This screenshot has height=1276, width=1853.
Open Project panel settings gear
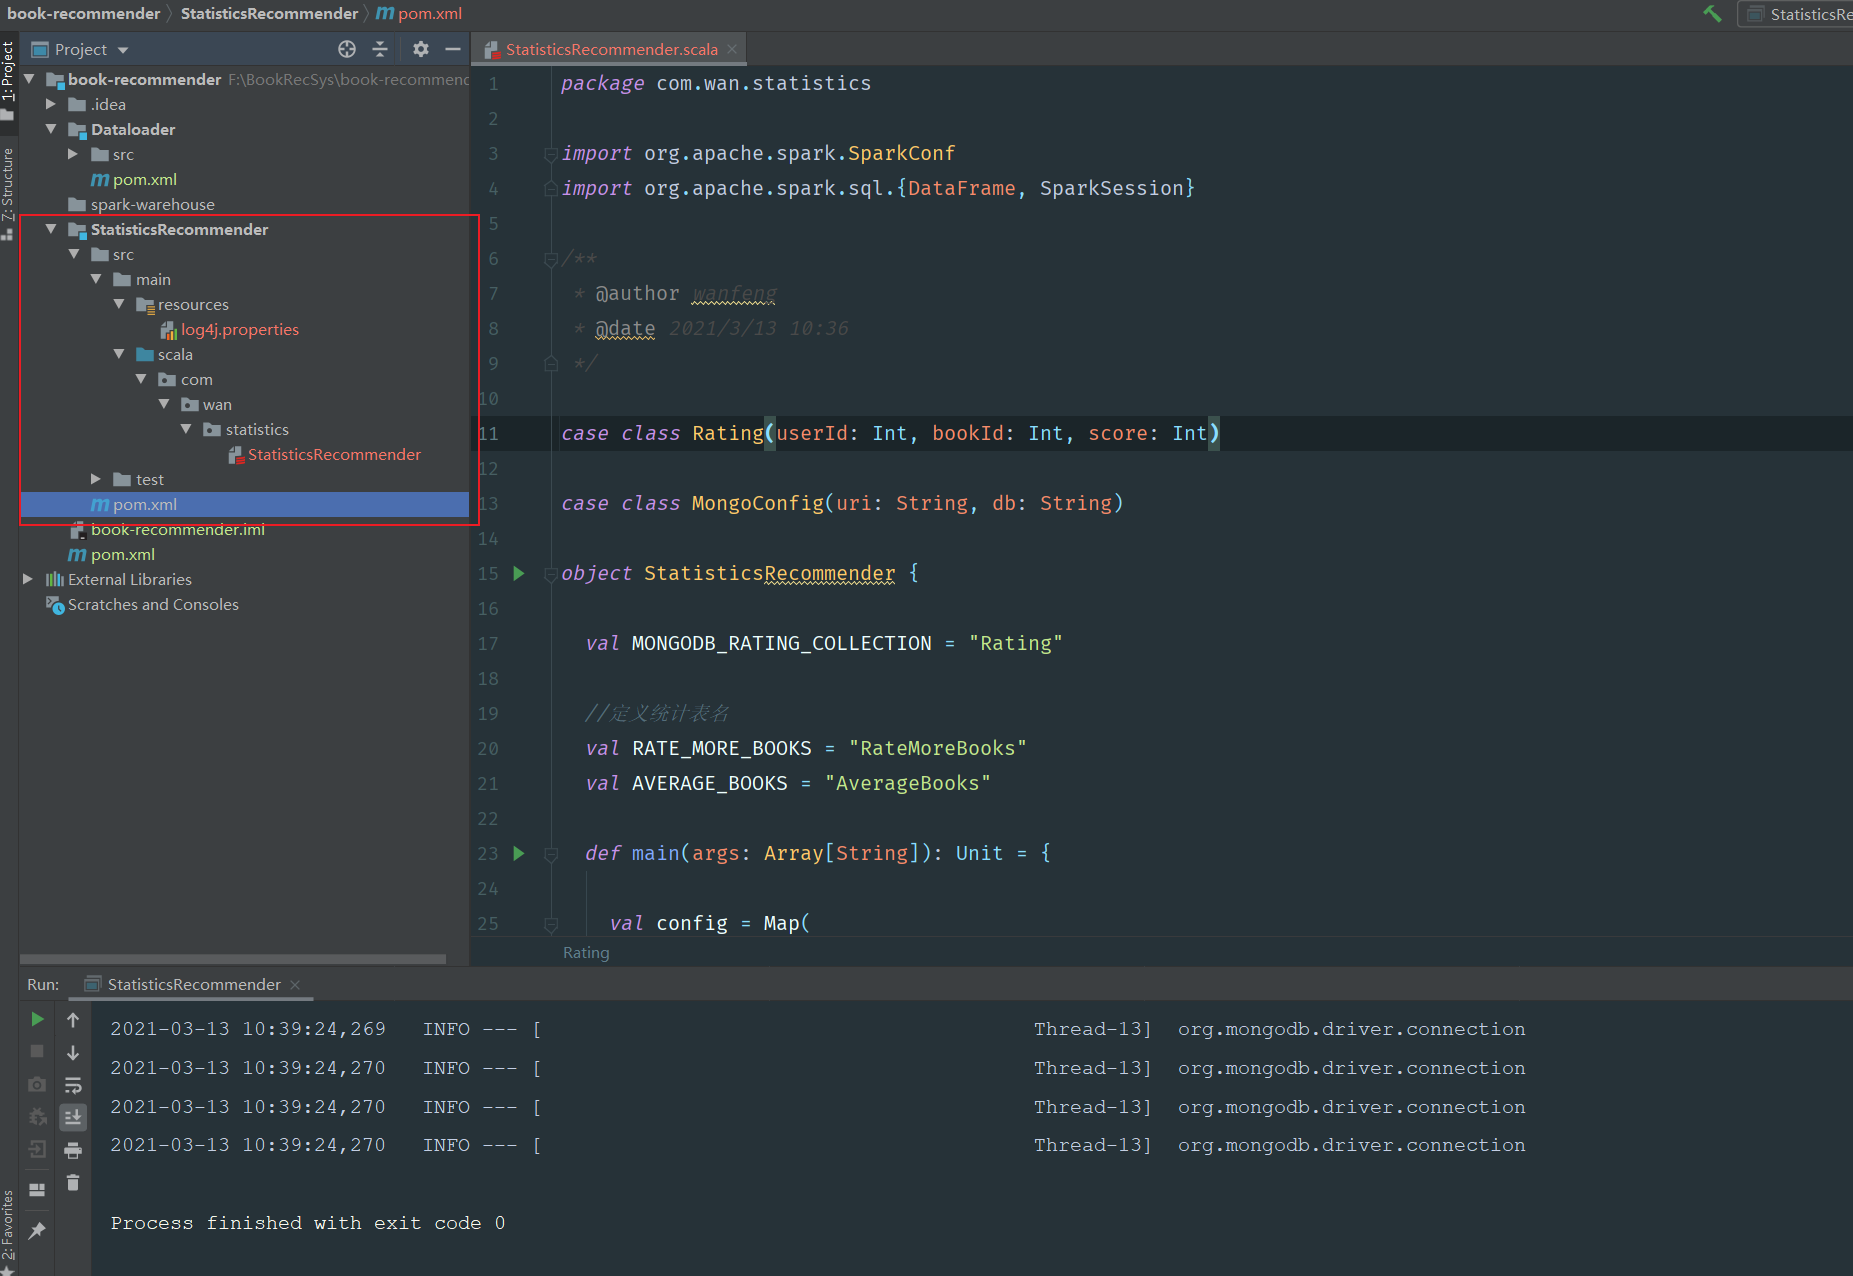click(421, 49)
